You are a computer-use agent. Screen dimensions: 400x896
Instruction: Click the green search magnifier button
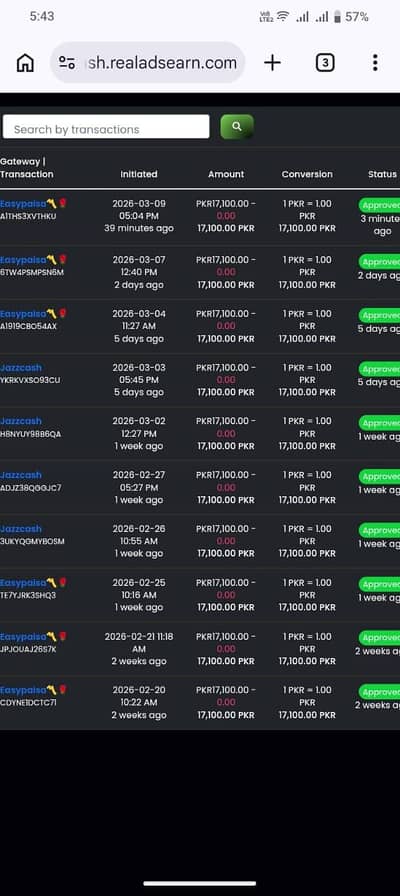point(237,127)
